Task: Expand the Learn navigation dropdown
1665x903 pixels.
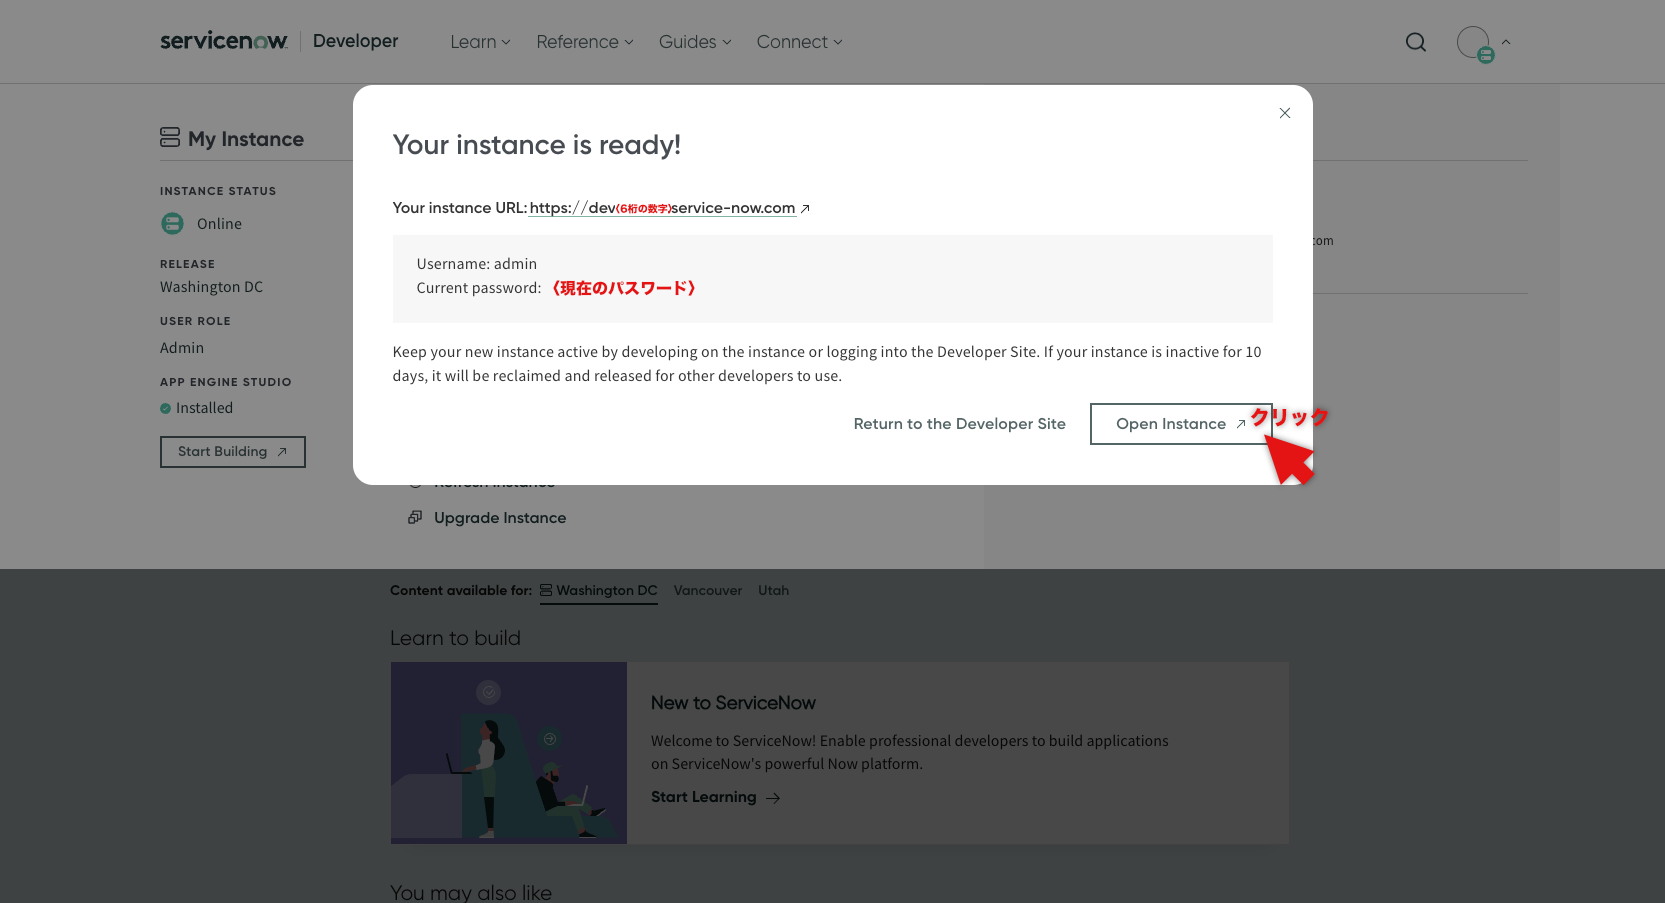Action: point(479,42)
